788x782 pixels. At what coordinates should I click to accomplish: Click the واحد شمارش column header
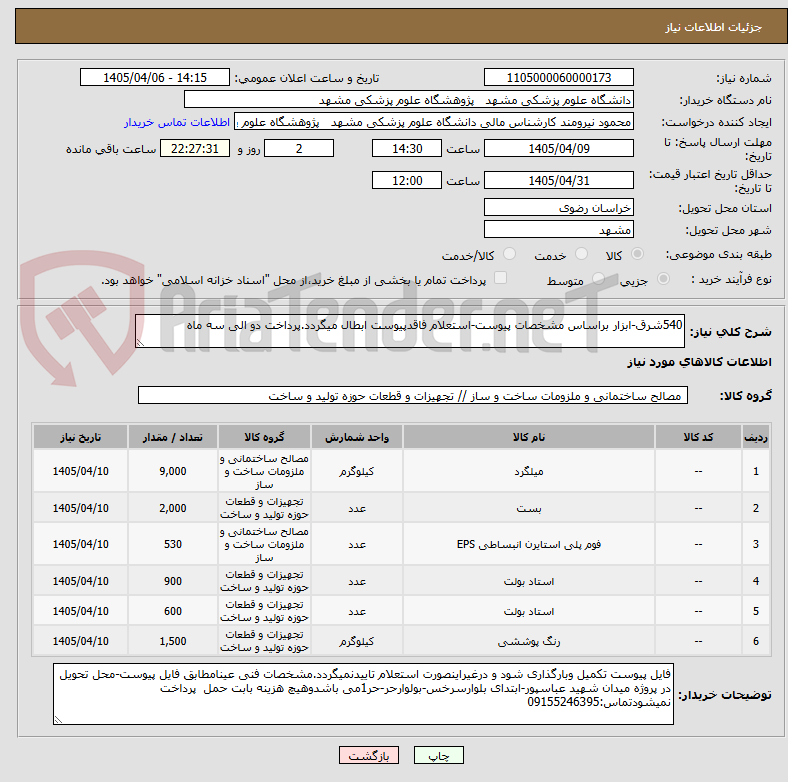(x=357, y=437)
